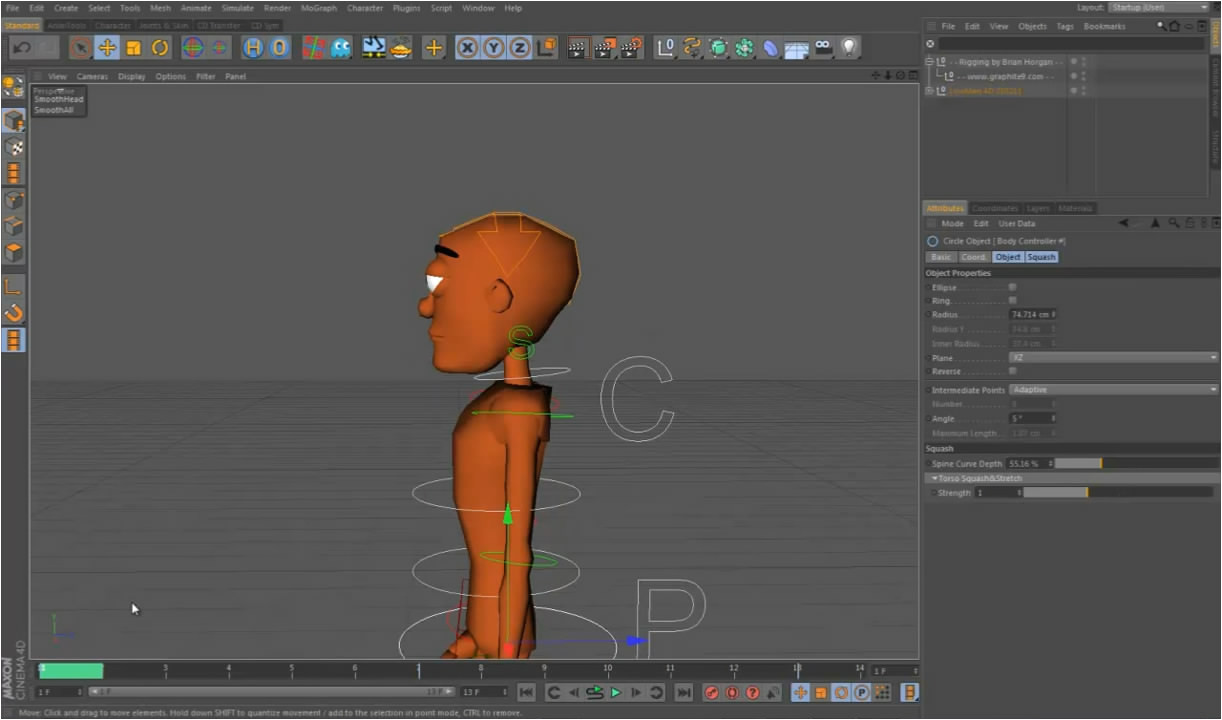Select the Rotate tool in top toolbar
The width and height of the screenshot is (1222, 720).
pos(160,47)
